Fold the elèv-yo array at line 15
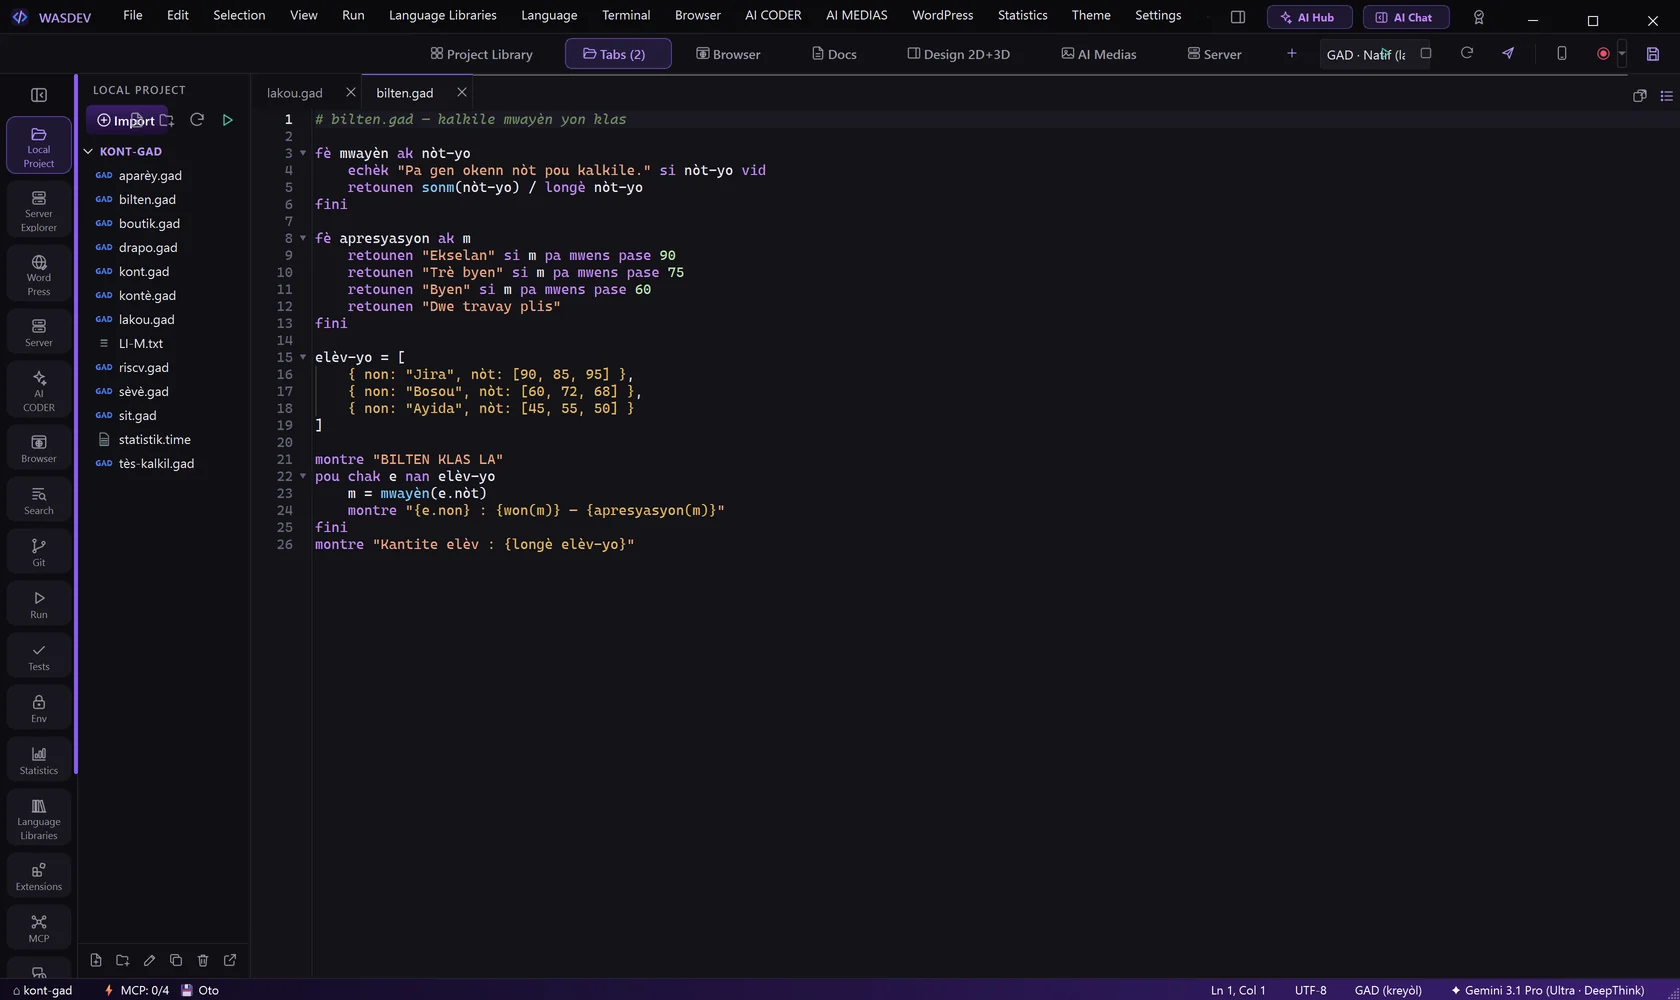 coord(303,357)
